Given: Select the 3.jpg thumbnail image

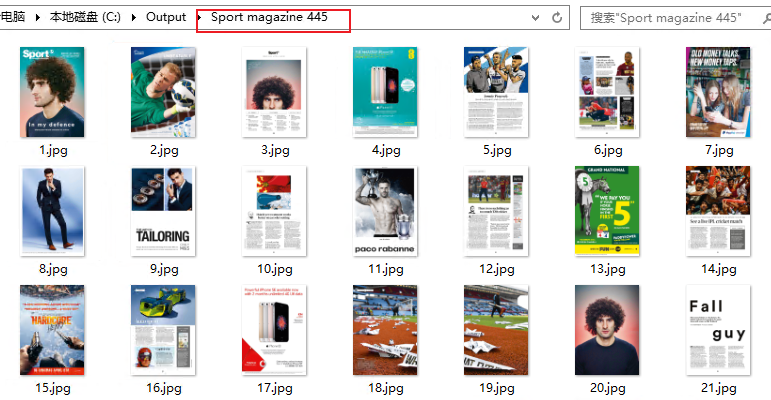Looking at the screenshot, I should click(274, 92).
